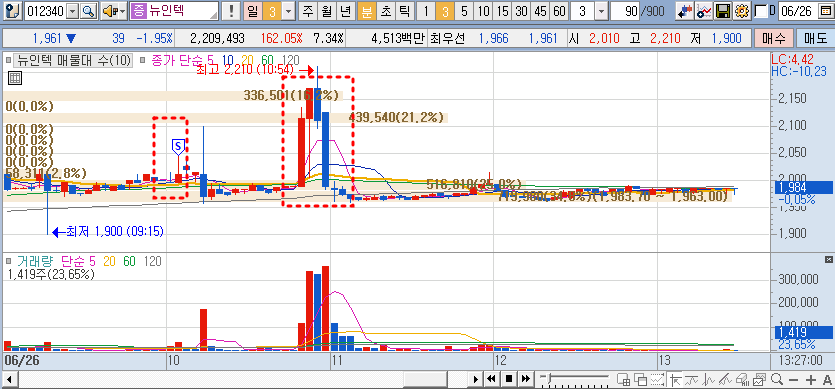Viewport: 835px width, 389px height.
Task: Toggle the D checkbox near date
Action: [x=762, y=11]
